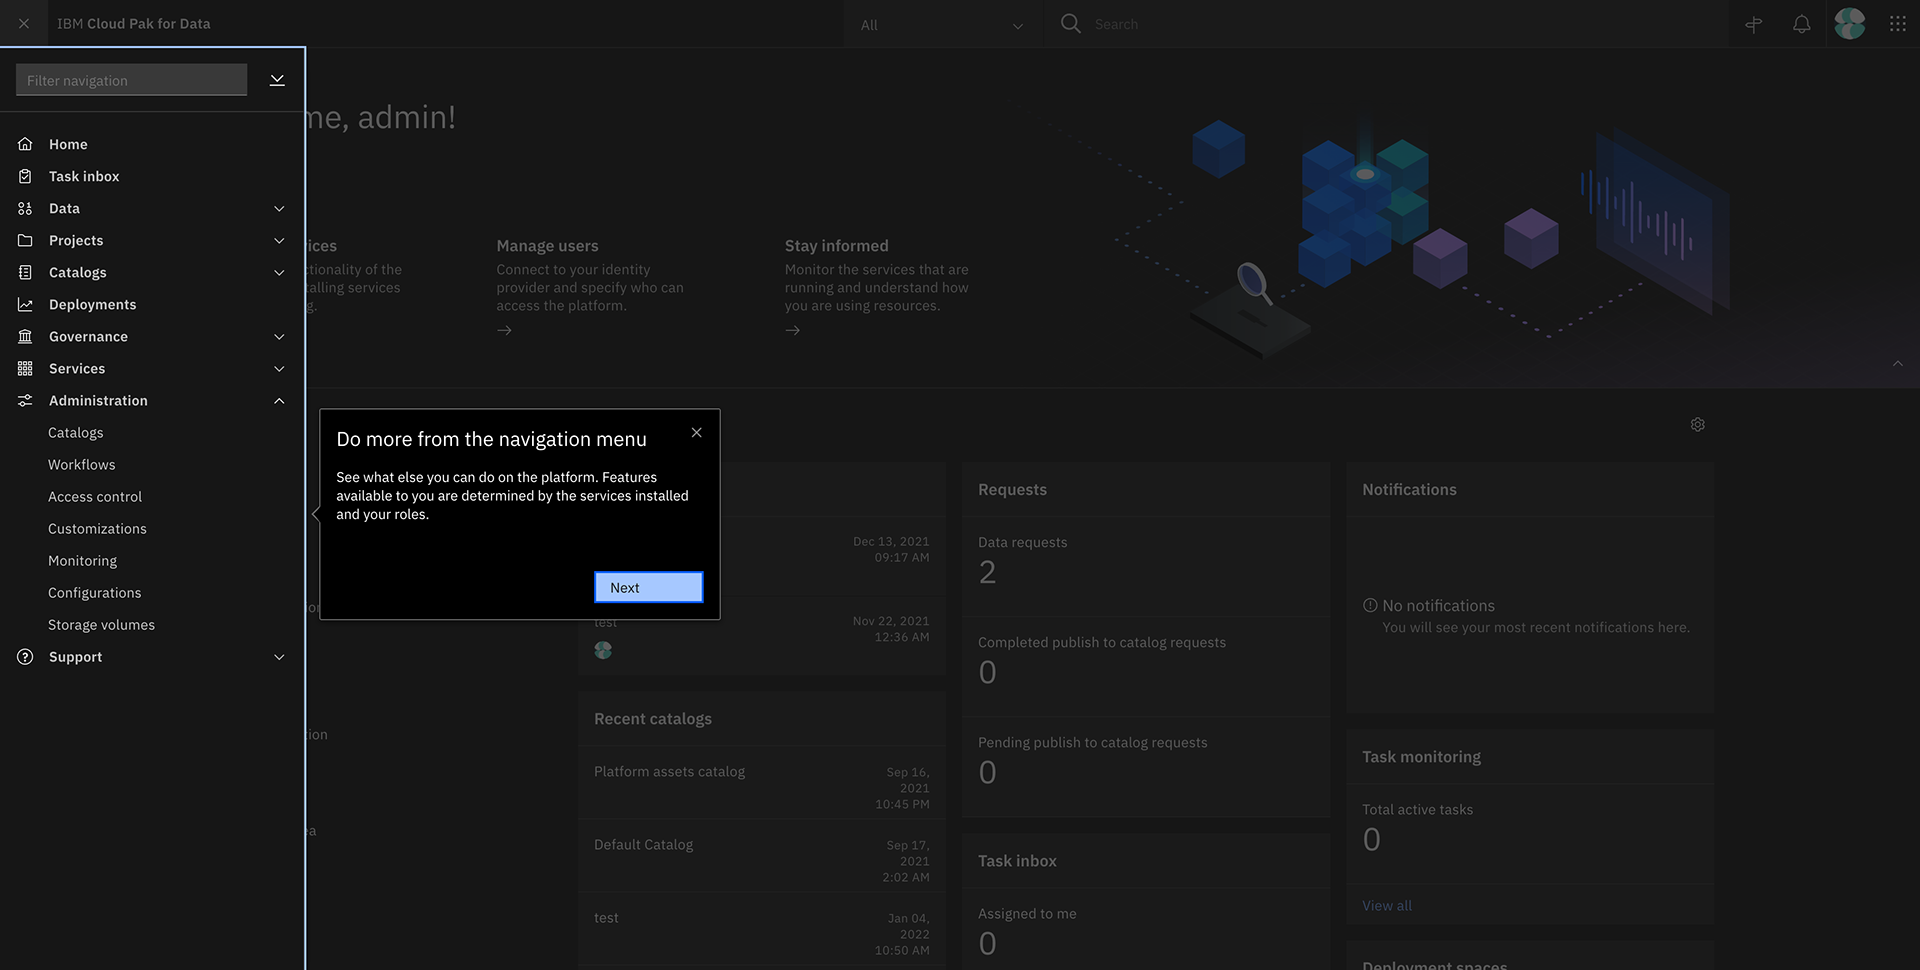The width and height of the screenshot is (1920, 970).
Task: Open test catalog in Recent catalogs
Action: click(606, 917)
